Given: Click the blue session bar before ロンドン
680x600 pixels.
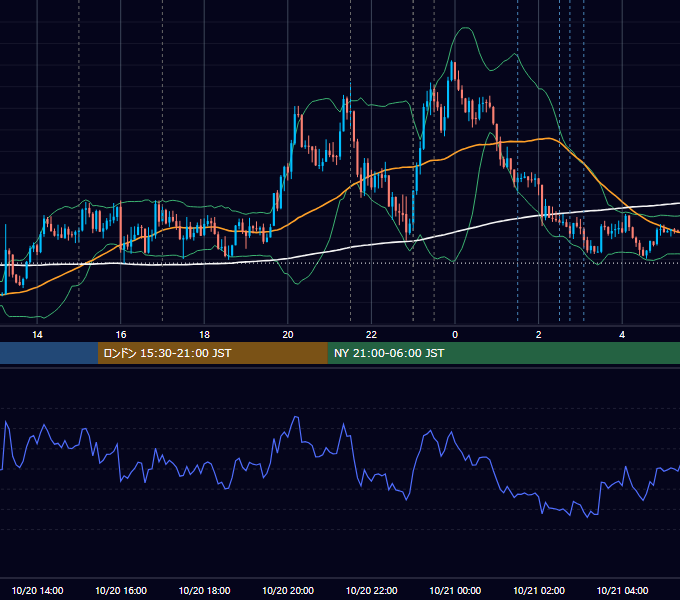Looking at the screenshot, I should [x=49, y=353].
